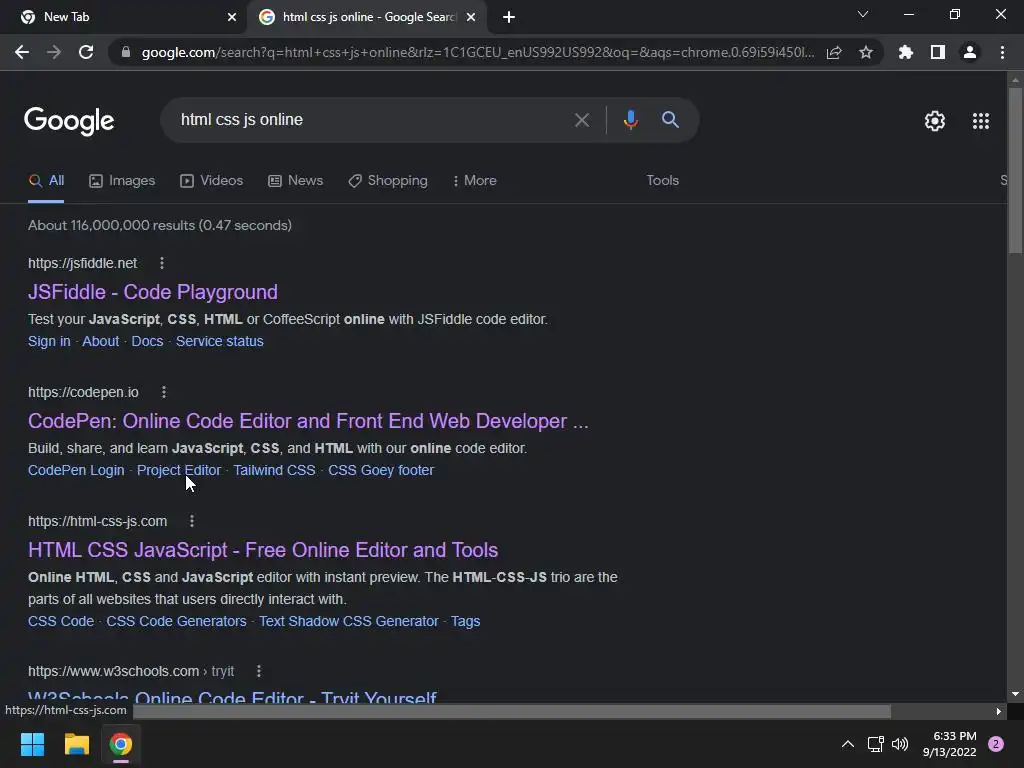Screen dimensions: 1024x768
Task: Clear the search query with X
Action: click(581, 120)
